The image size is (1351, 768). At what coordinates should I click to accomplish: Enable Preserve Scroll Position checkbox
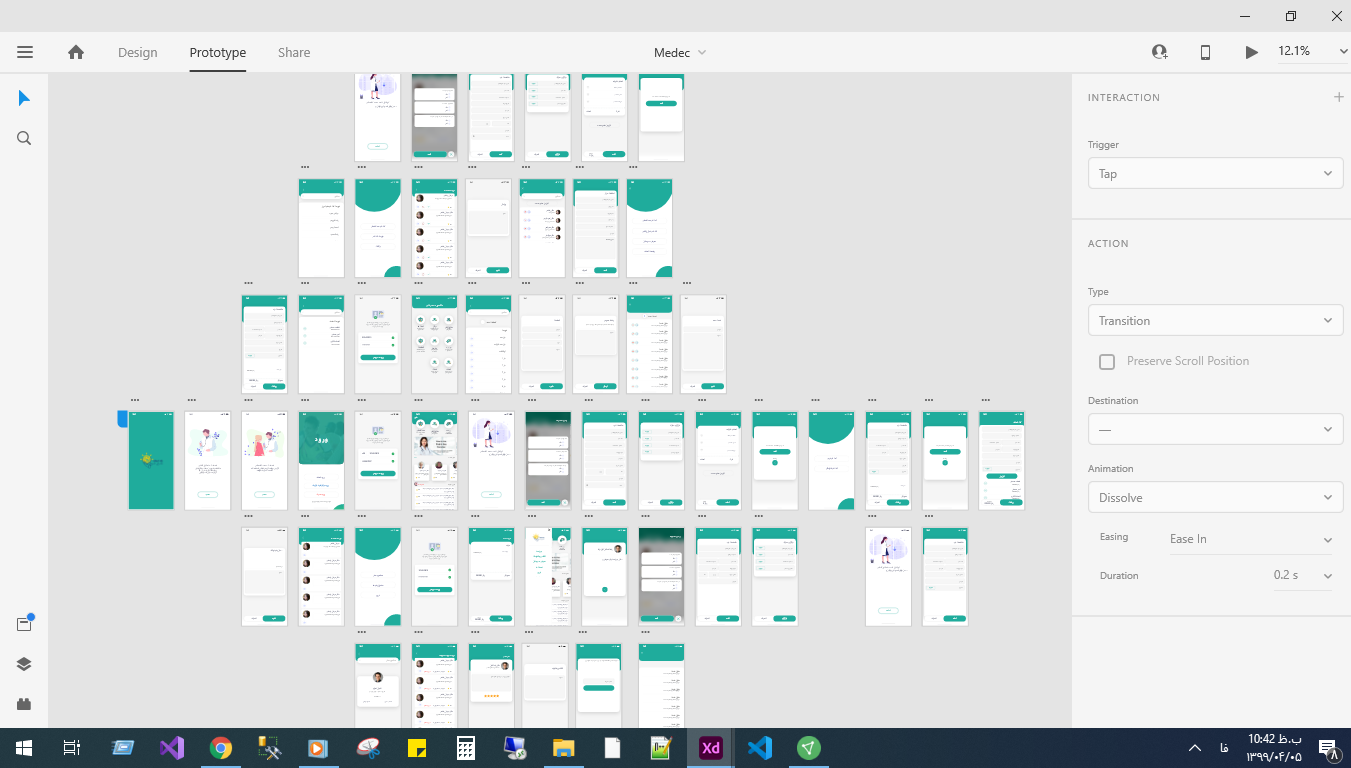[1107, 362]
